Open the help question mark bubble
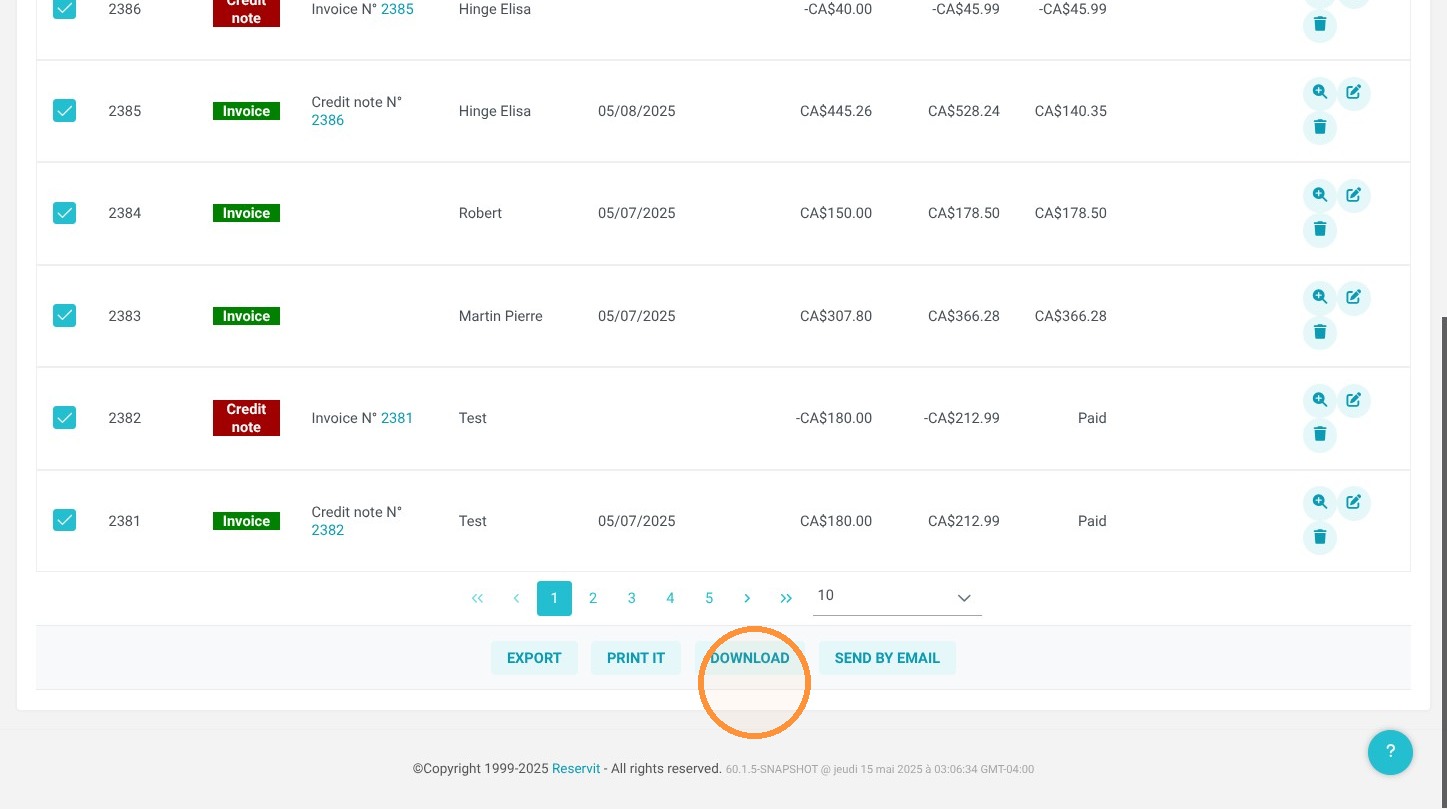This screenshot has height=809, width=1447. click(x=1390, y=752)
